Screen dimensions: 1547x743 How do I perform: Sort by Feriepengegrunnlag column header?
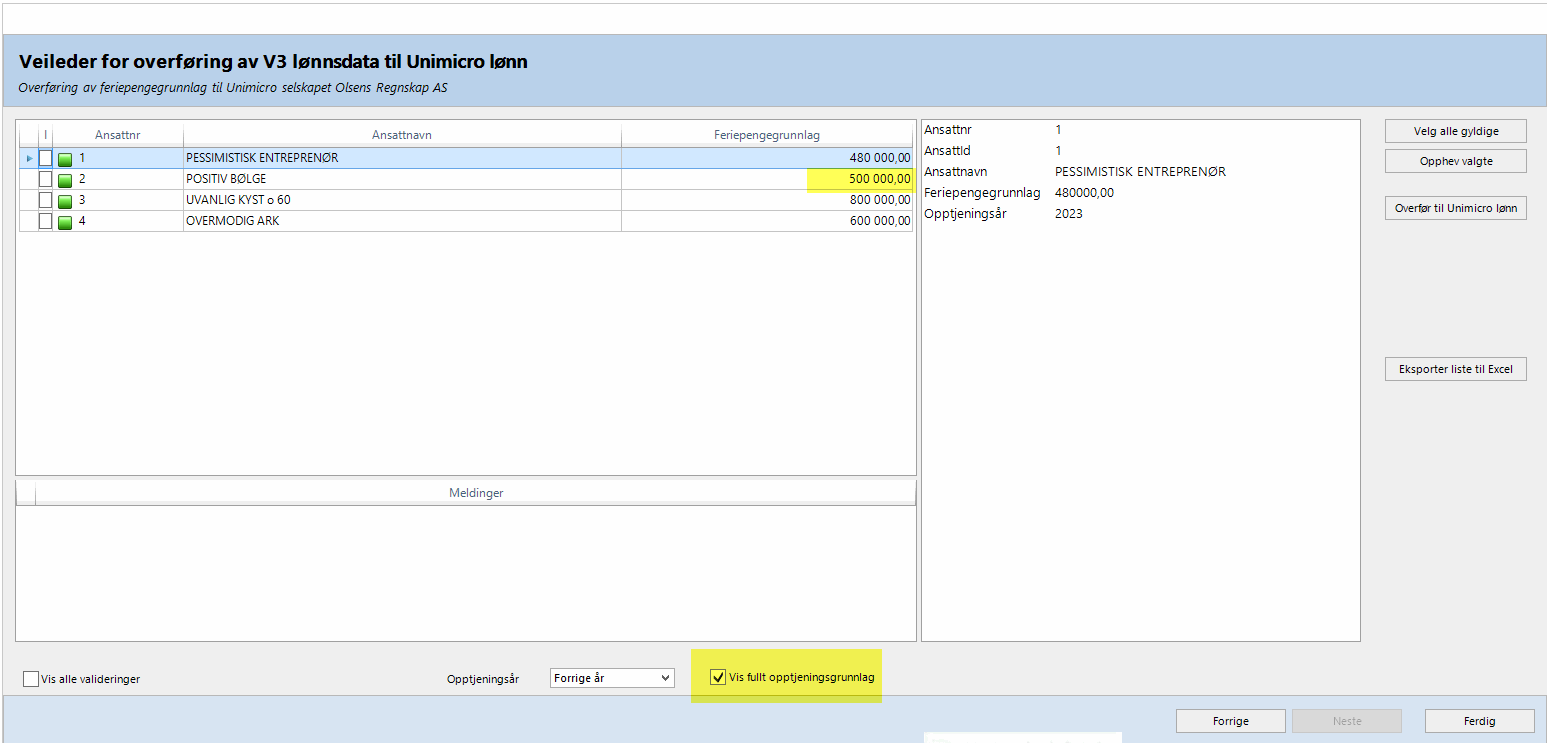click(x=766, y=135)
